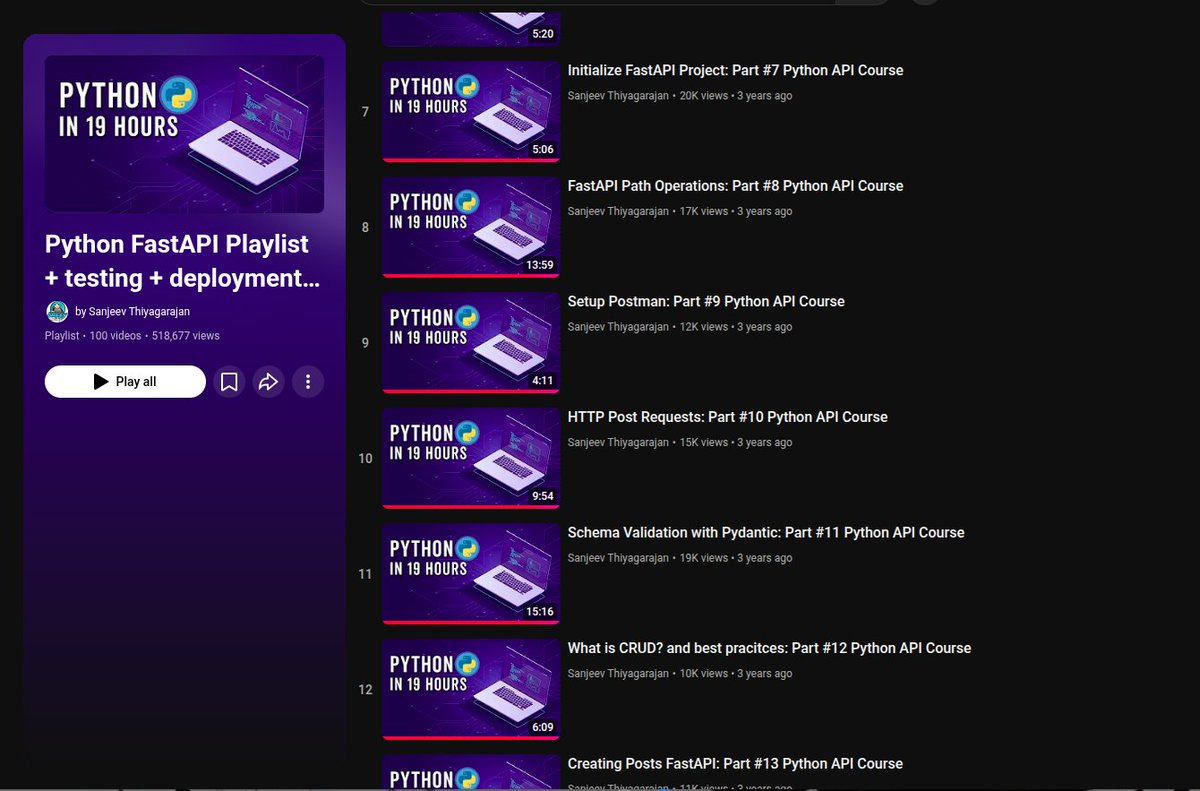Click the 'HTTP Post Requests' video thumbnail
The image size is (1200, 791).
470,457
